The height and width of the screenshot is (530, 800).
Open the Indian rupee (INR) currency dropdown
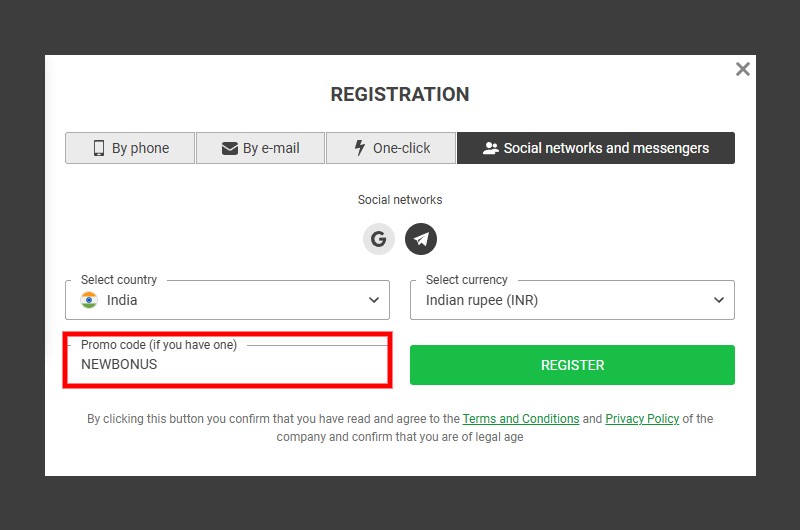(x=572, y=300)
